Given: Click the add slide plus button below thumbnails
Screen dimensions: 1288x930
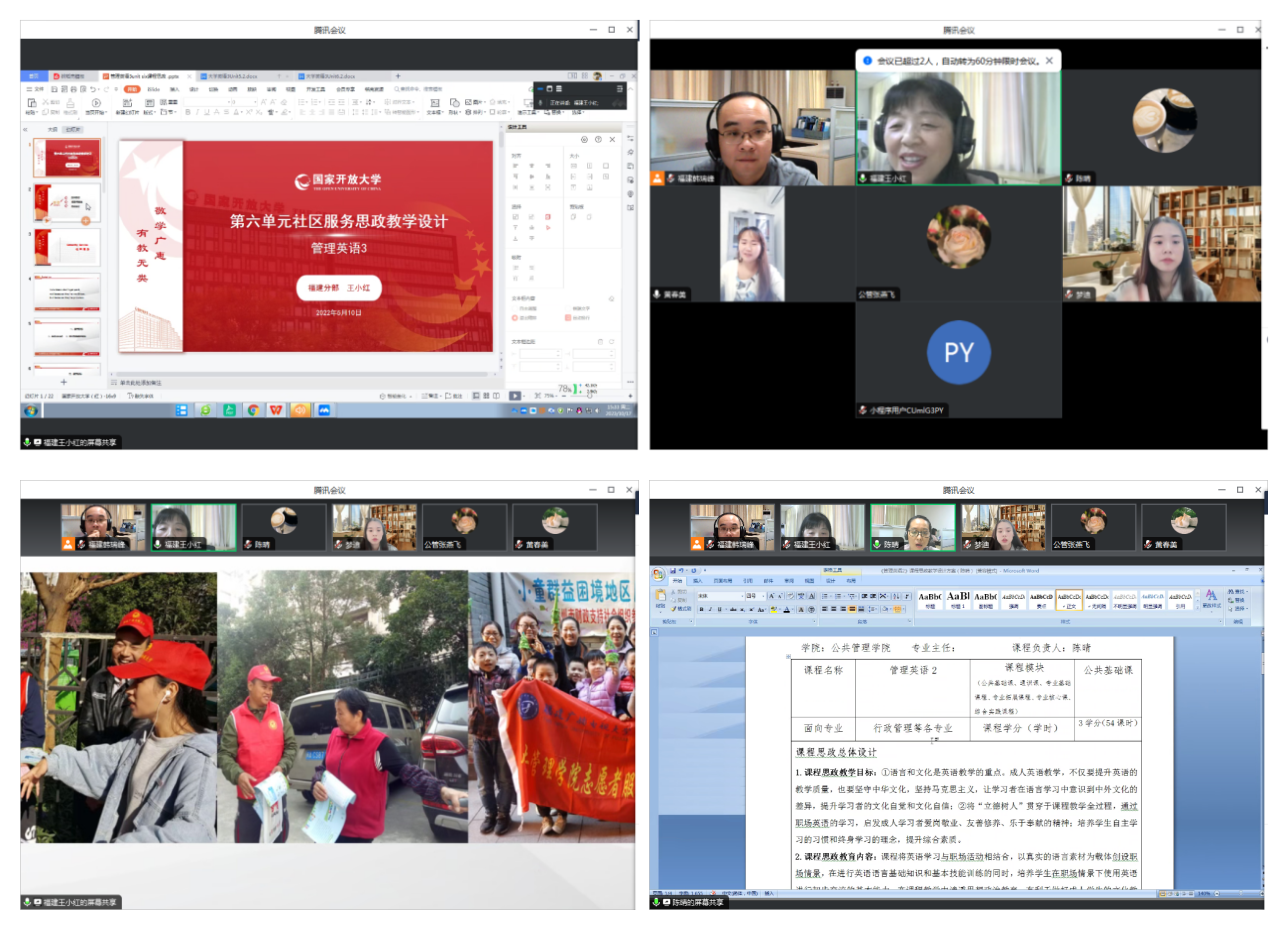Looking at the screenshot, I should click(x=64, y=382).
